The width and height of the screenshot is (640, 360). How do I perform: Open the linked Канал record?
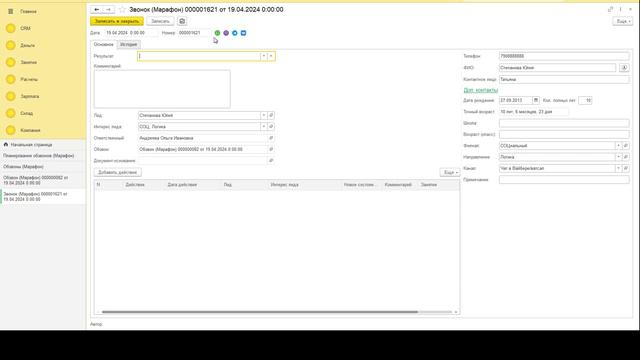pos(626,168)
